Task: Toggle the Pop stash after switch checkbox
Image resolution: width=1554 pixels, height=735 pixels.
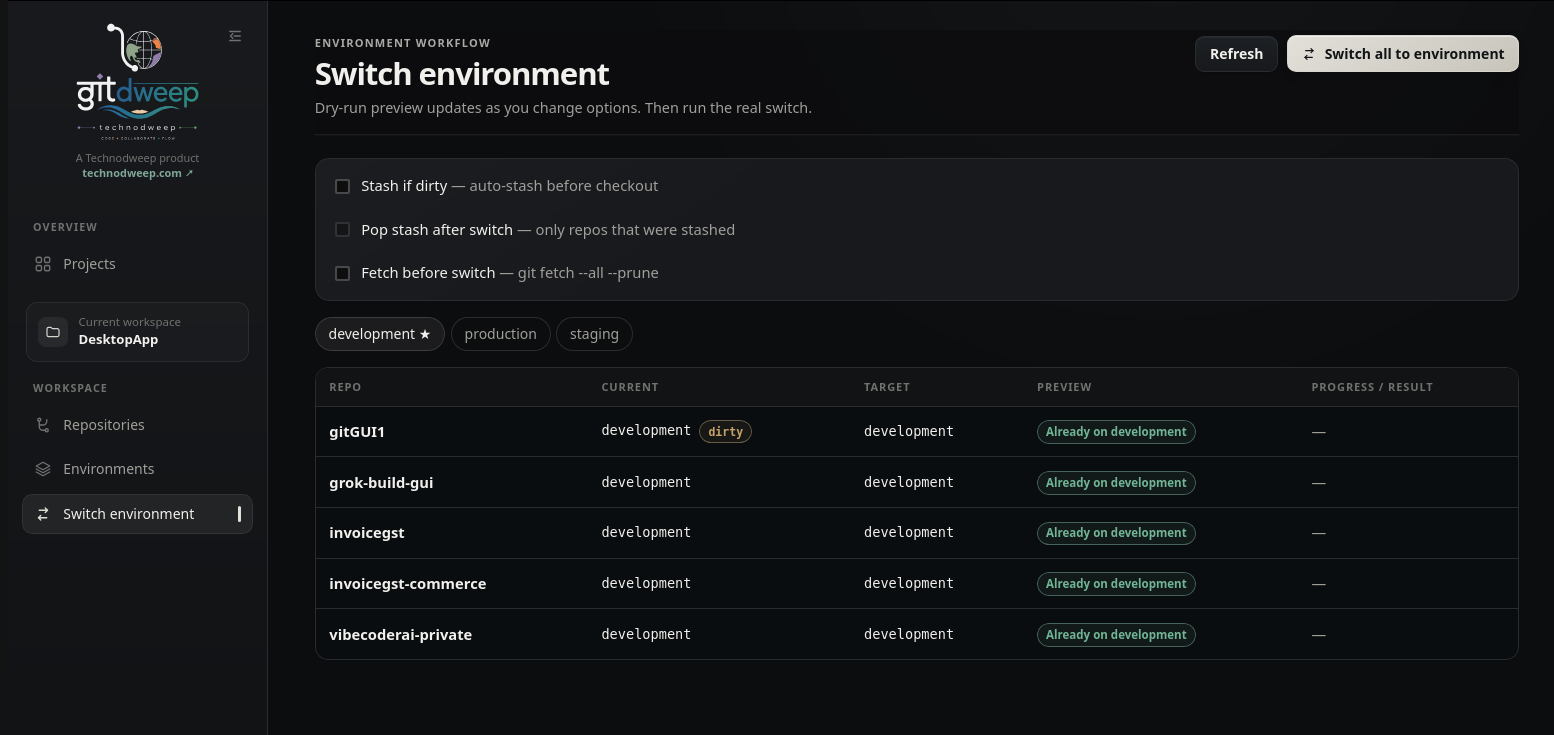Action: click(342, 230)
